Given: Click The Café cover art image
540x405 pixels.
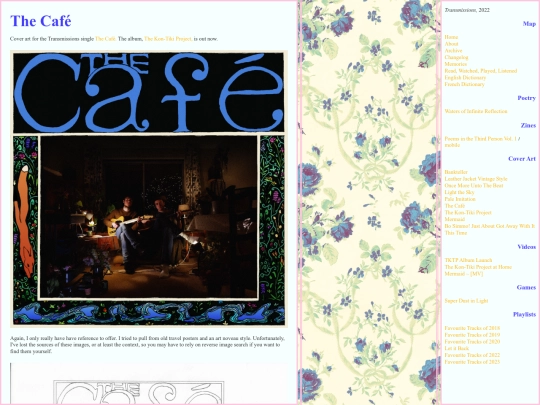Looking at the screenshot, I should [149, 189].
